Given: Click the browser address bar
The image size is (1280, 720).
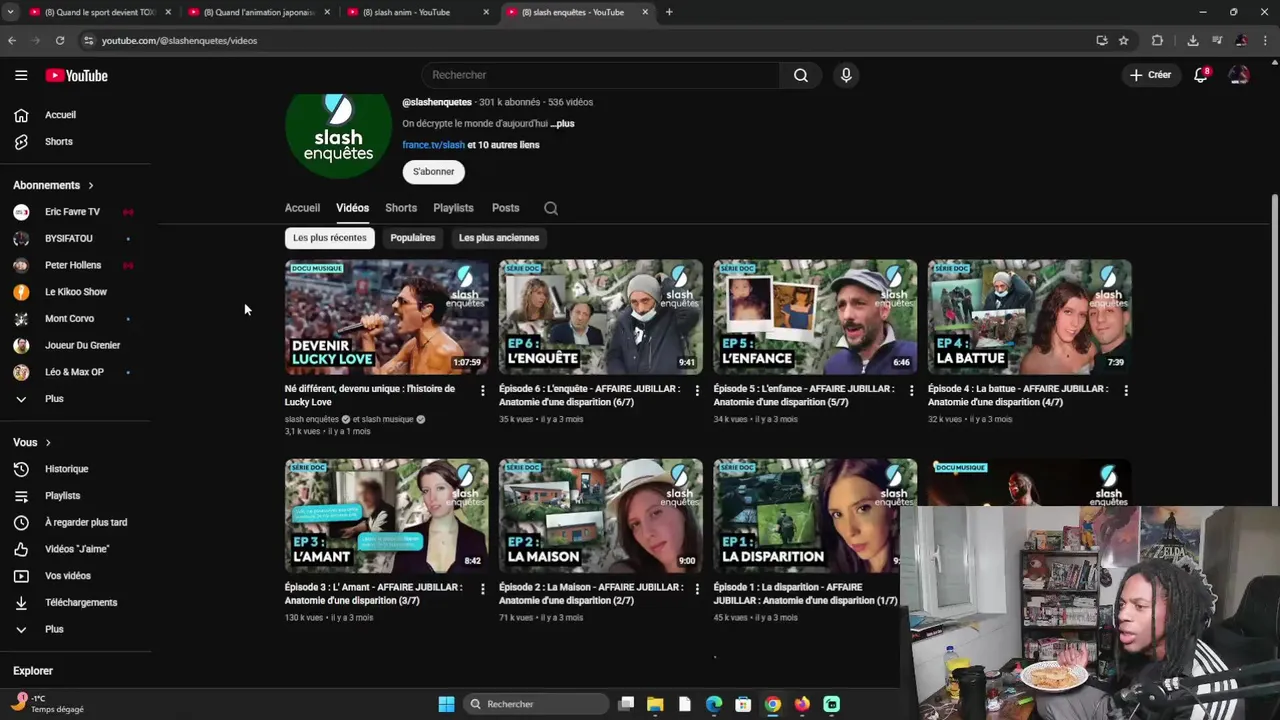Looking at the screenshot, I should pos(590,40).
